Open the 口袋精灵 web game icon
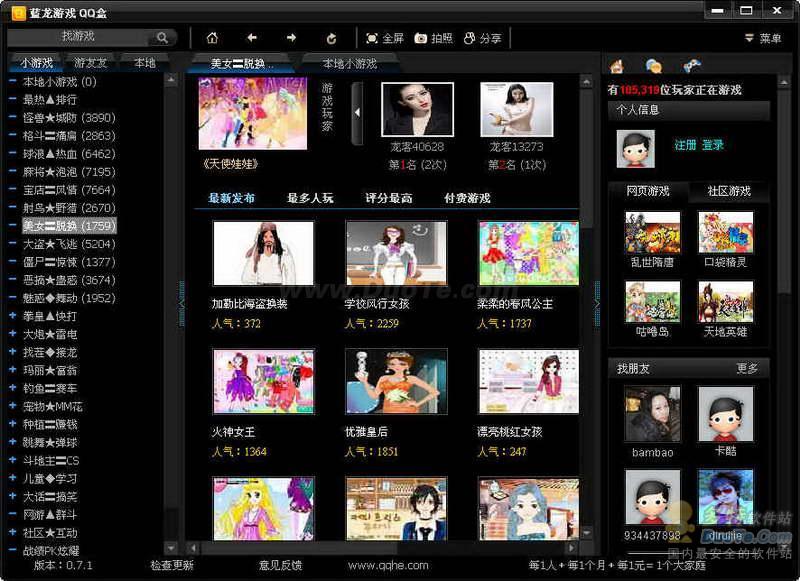 (726, 233)
